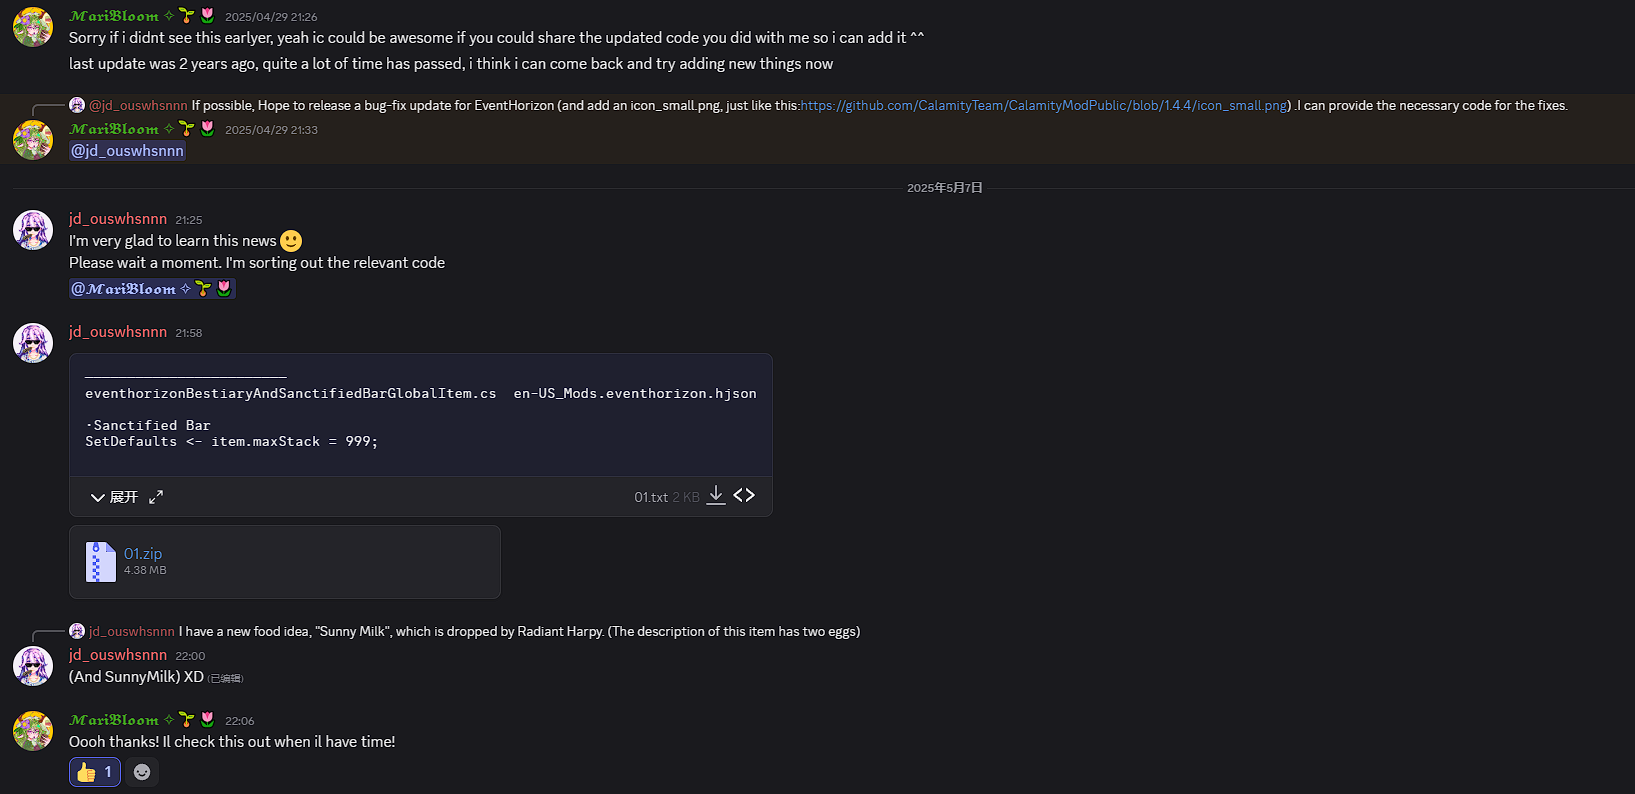Click the 01.txt file name
The height and width of the screenshot is (794, 1635).
click(x=650, y=497)
